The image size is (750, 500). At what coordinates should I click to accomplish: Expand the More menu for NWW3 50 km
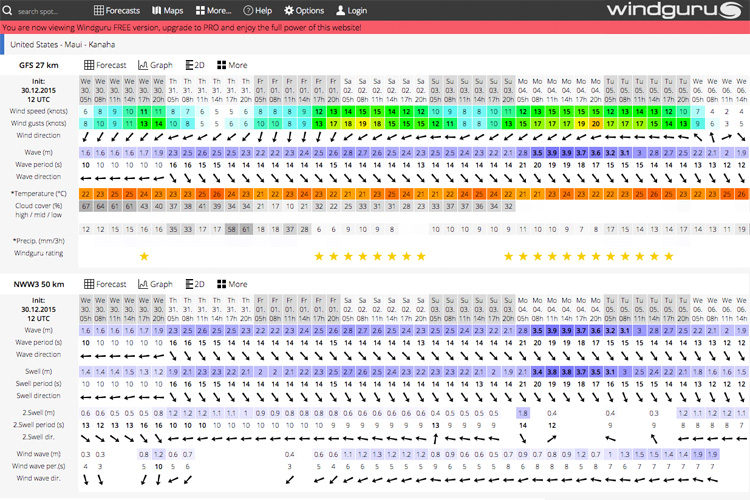pos(232,284)
